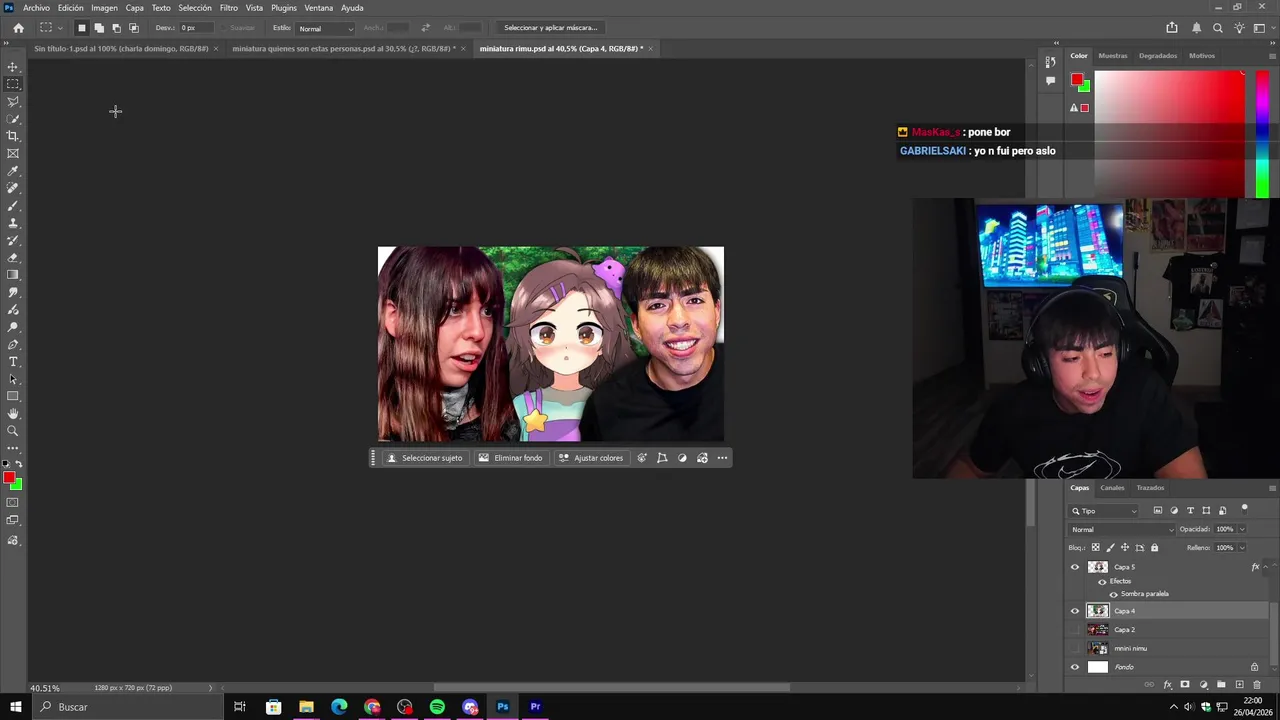This screenshot has width=1280, height=720.
Task: Click Subtract from selection mode icon
Action: (116, 28)
